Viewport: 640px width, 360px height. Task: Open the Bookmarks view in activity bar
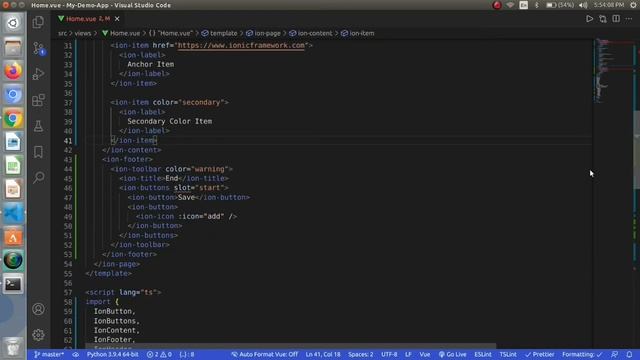(x=38, y=152)
